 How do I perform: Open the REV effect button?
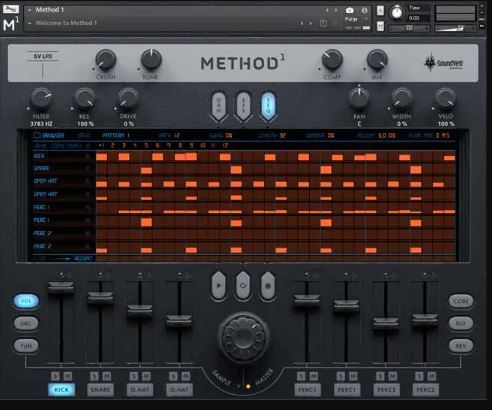(461, 346)
